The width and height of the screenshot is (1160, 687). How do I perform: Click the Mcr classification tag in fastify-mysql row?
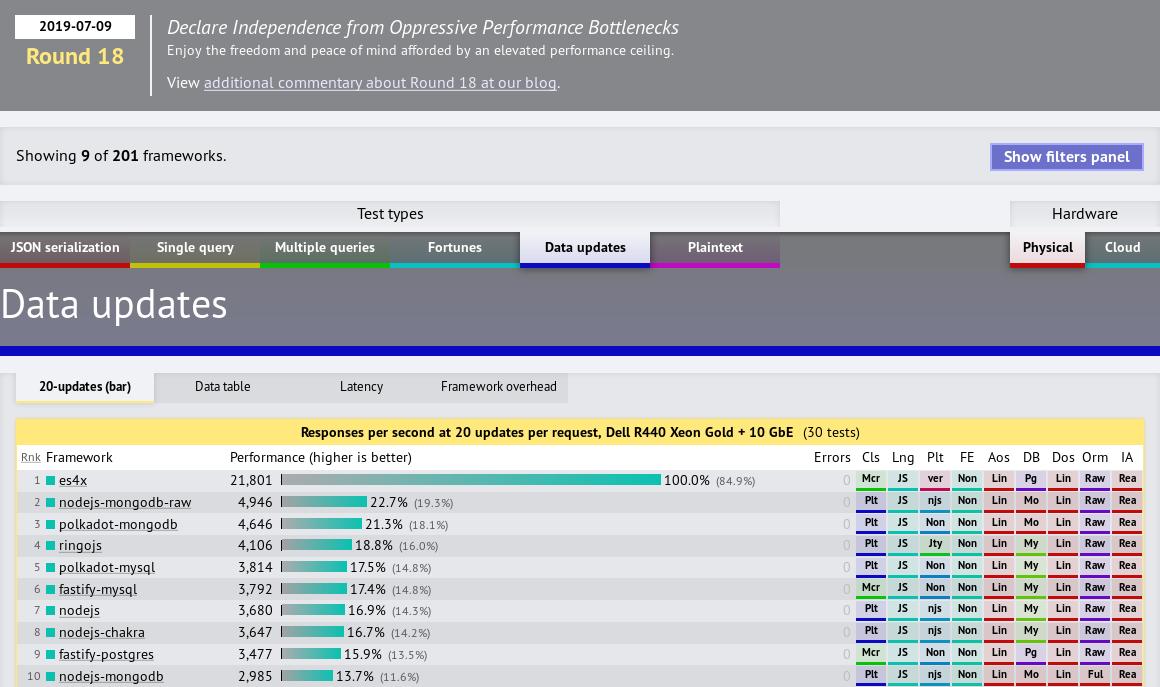click(x=871, y=588)
